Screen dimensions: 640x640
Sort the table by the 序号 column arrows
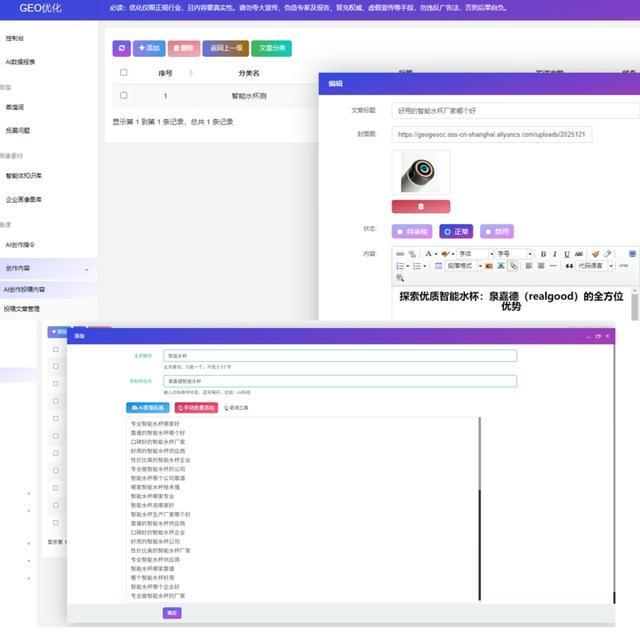(191, 73)
